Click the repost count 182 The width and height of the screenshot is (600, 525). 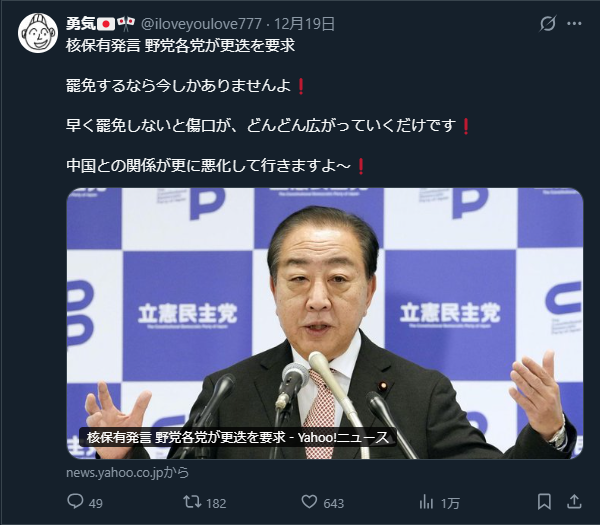click(216, 503)
